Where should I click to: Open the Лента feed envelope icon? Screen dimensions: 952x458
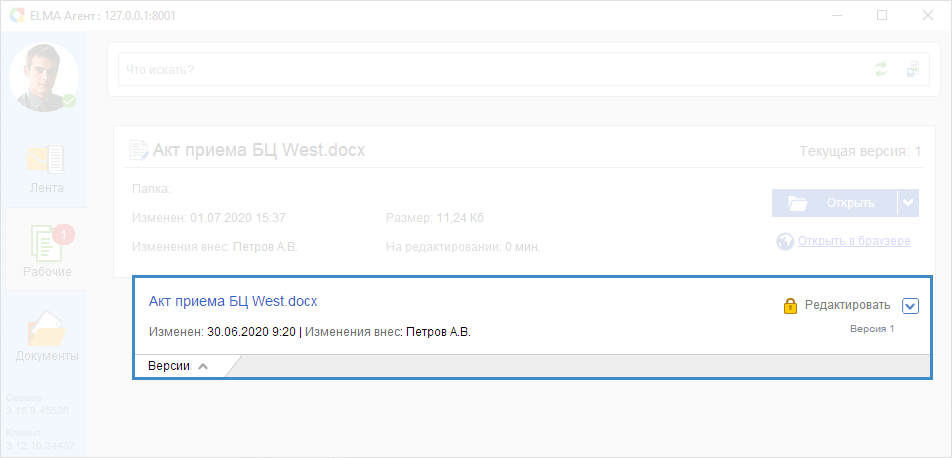point(46,159)
